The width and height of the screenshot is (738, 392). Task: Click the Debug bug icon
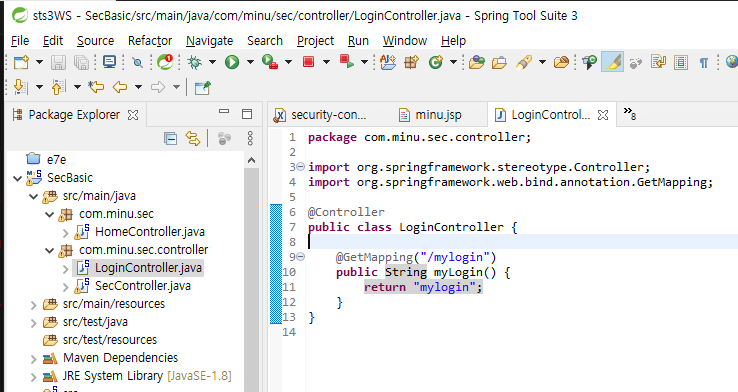coord(194,62)
